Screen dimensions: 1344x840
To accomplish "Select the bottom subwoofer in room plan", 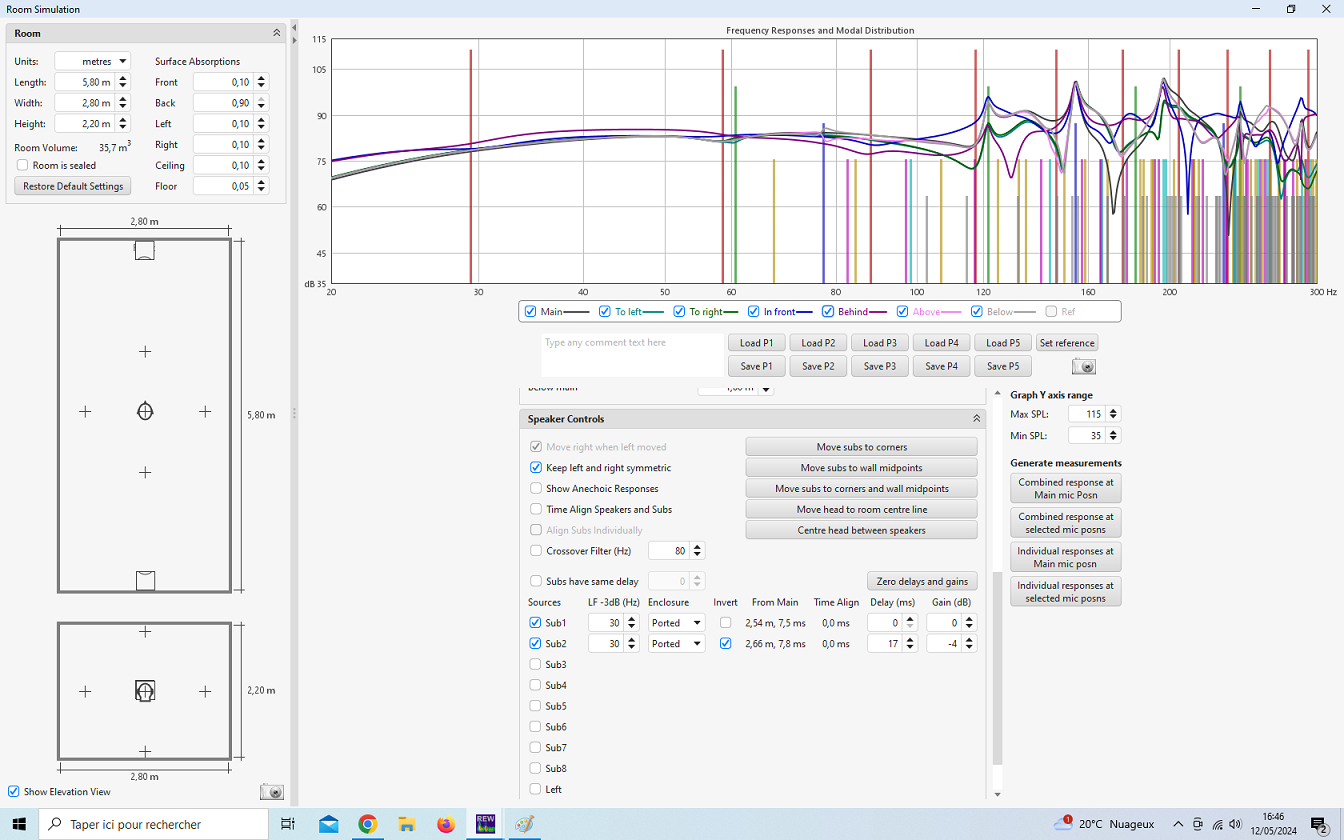I will click(145, 580).
